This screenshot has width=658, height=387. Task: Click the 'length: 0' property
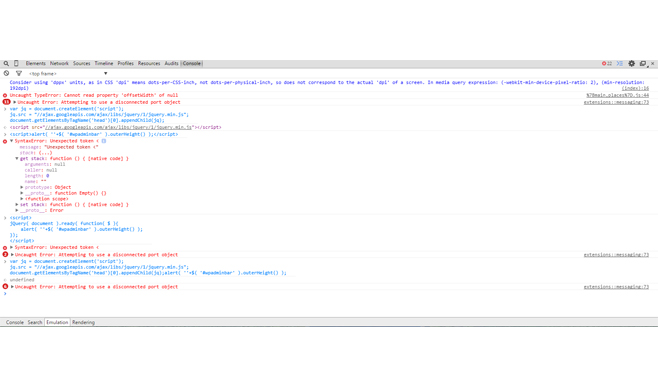37,176
